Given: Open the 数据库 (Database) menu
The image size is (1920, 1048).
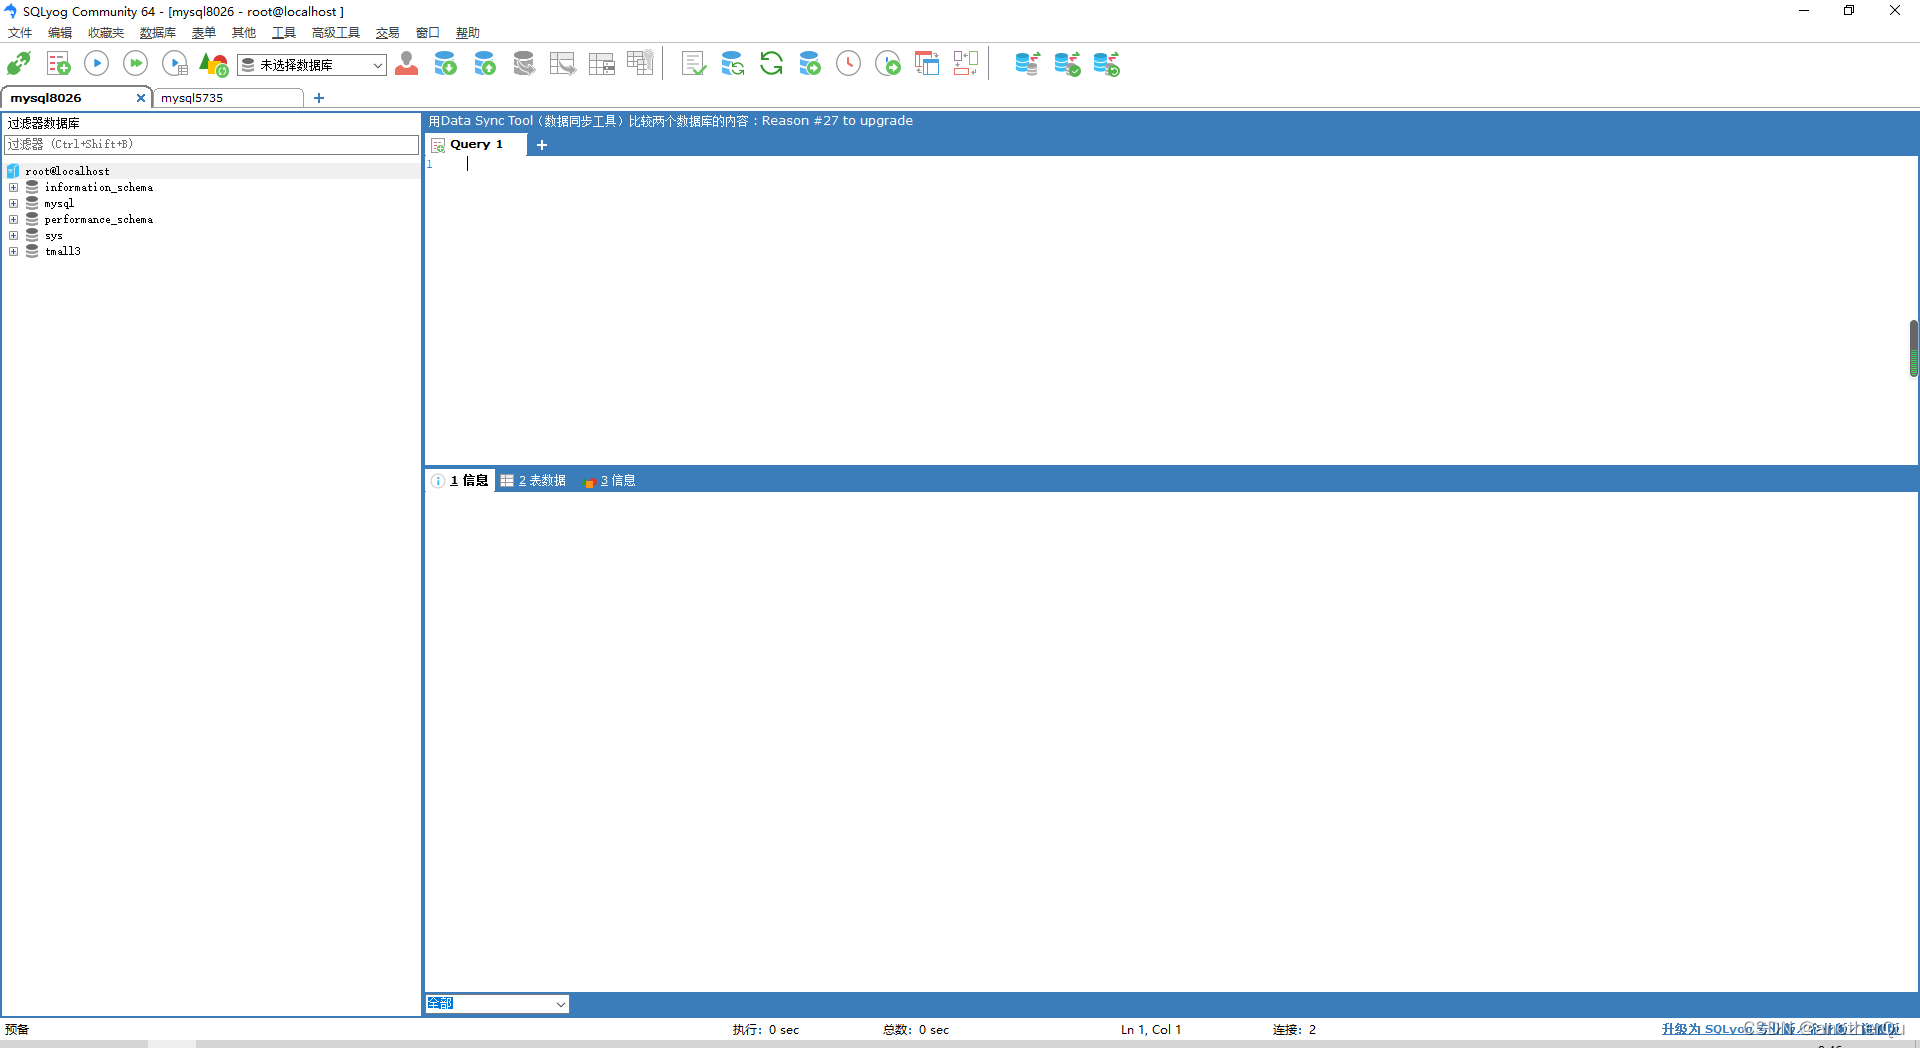Looking at the screenshot, I should [158, 33].
